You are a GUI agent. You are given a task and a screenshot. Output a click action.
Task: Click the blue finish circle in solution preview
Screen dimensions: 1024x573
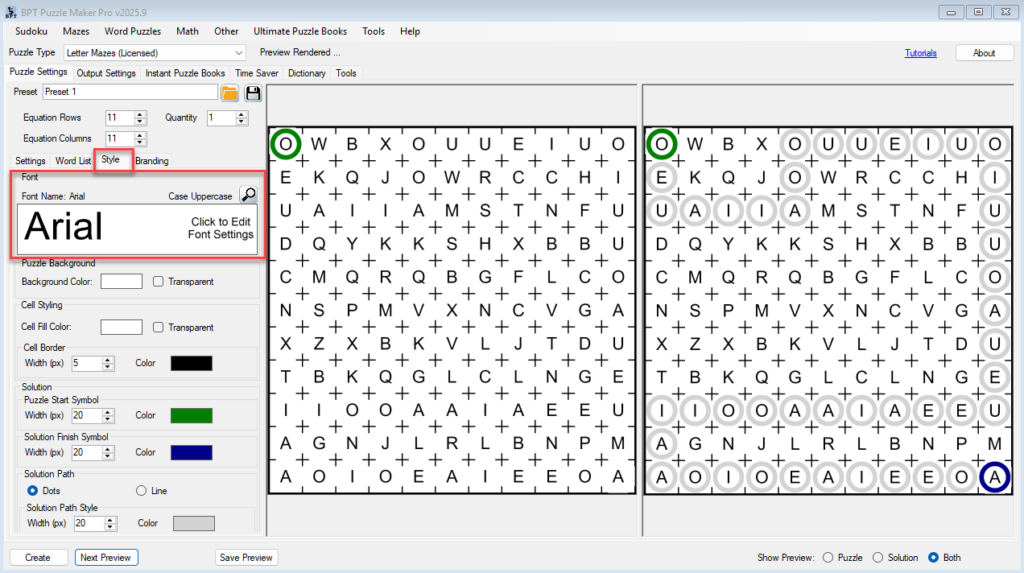pos(994,477)
